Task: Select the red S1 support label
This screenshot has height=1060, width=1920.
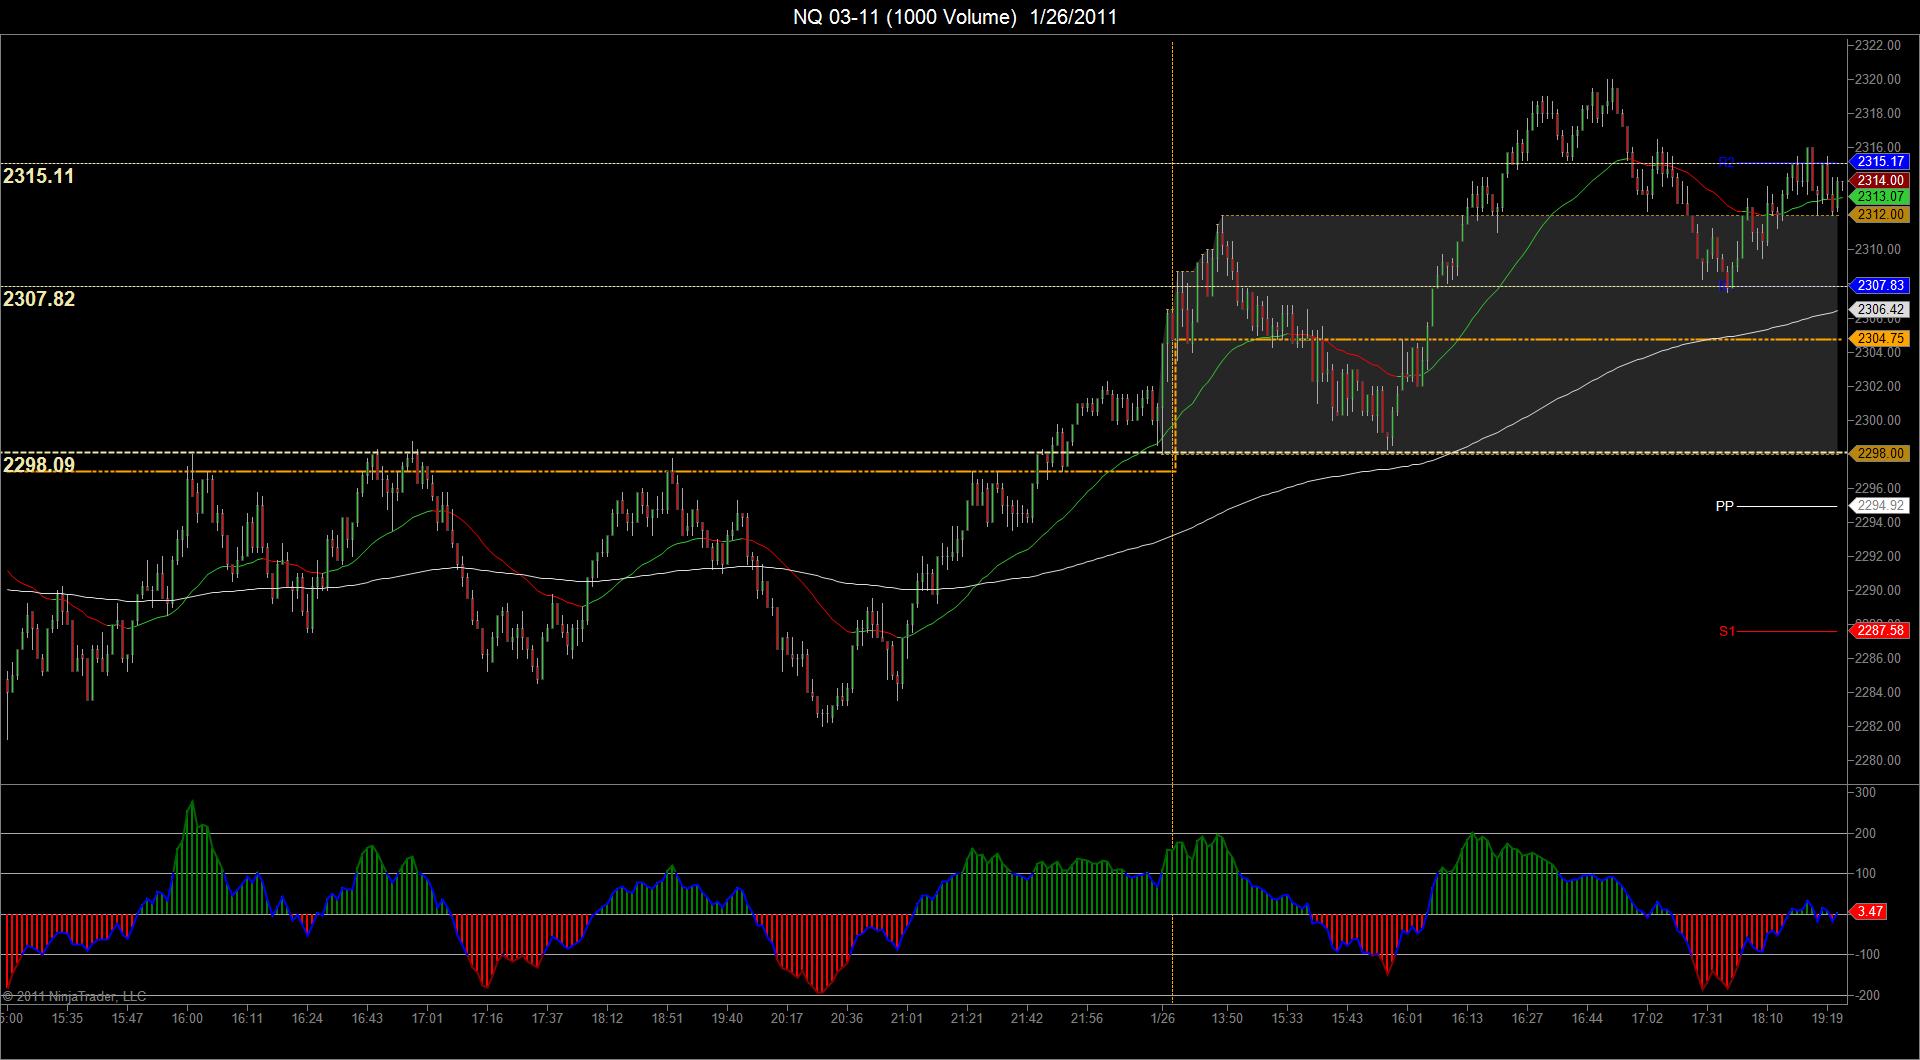Action: click(1727, 631)
